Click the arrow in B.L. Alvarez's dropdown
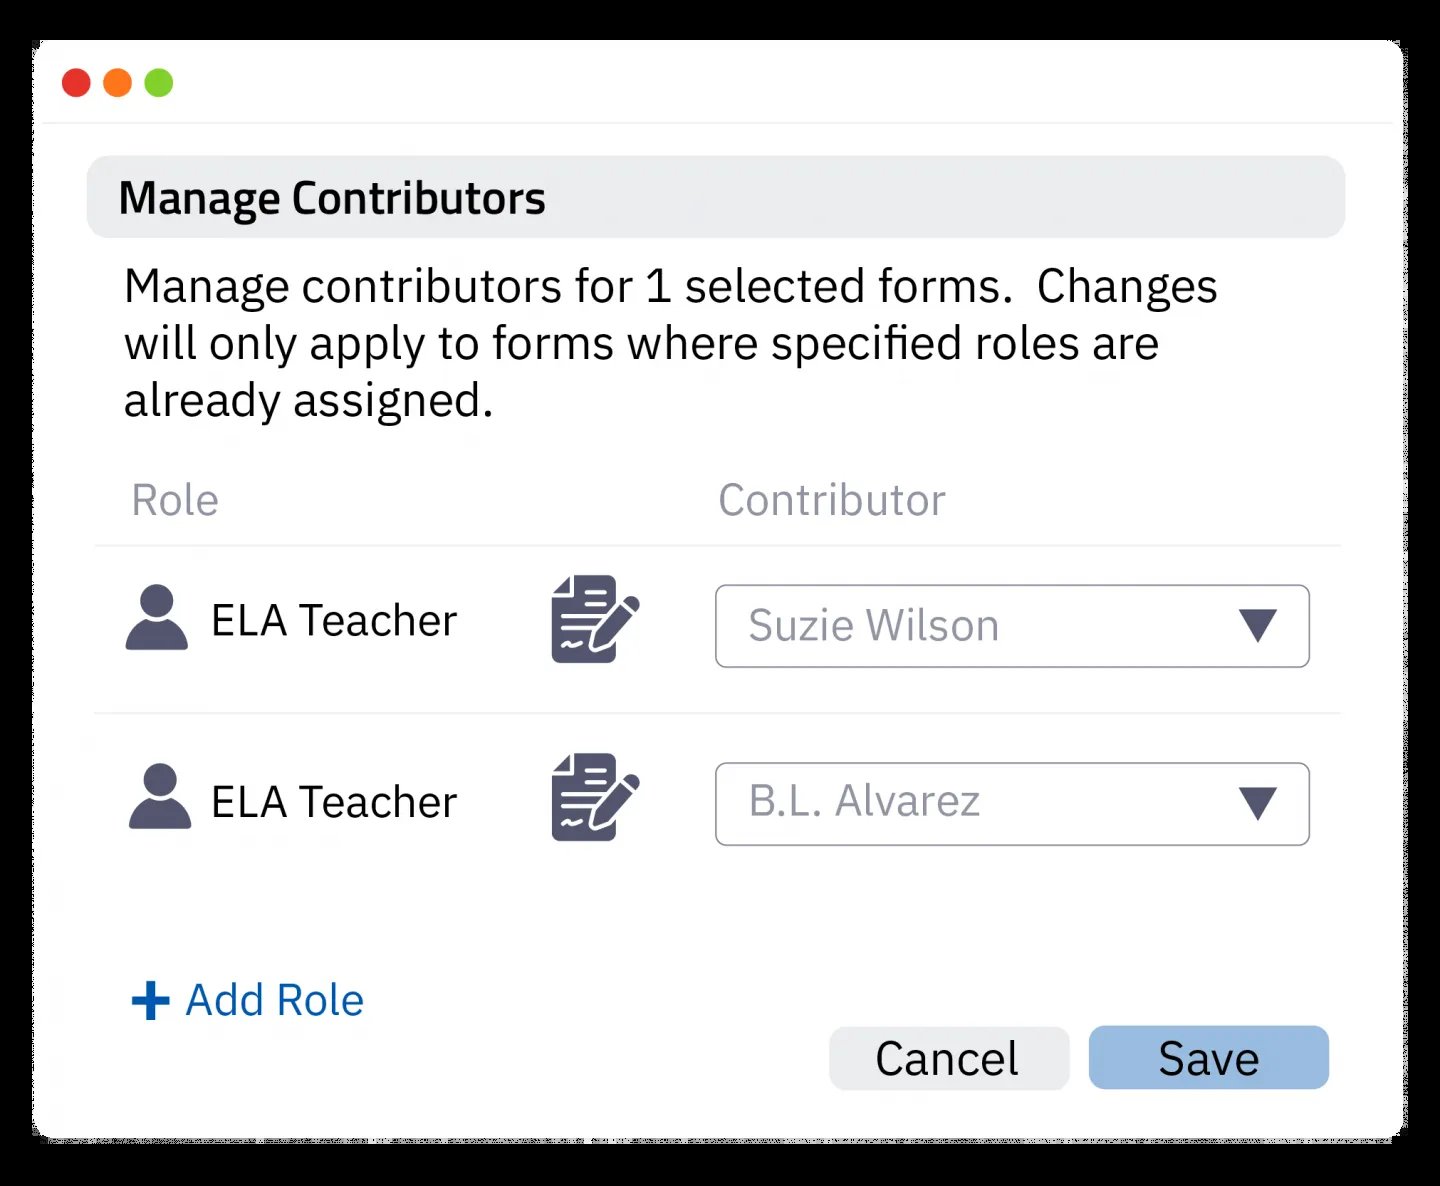This screenshot has width=1440, height=1186. pyautogui.click(x=1257, y=804)
